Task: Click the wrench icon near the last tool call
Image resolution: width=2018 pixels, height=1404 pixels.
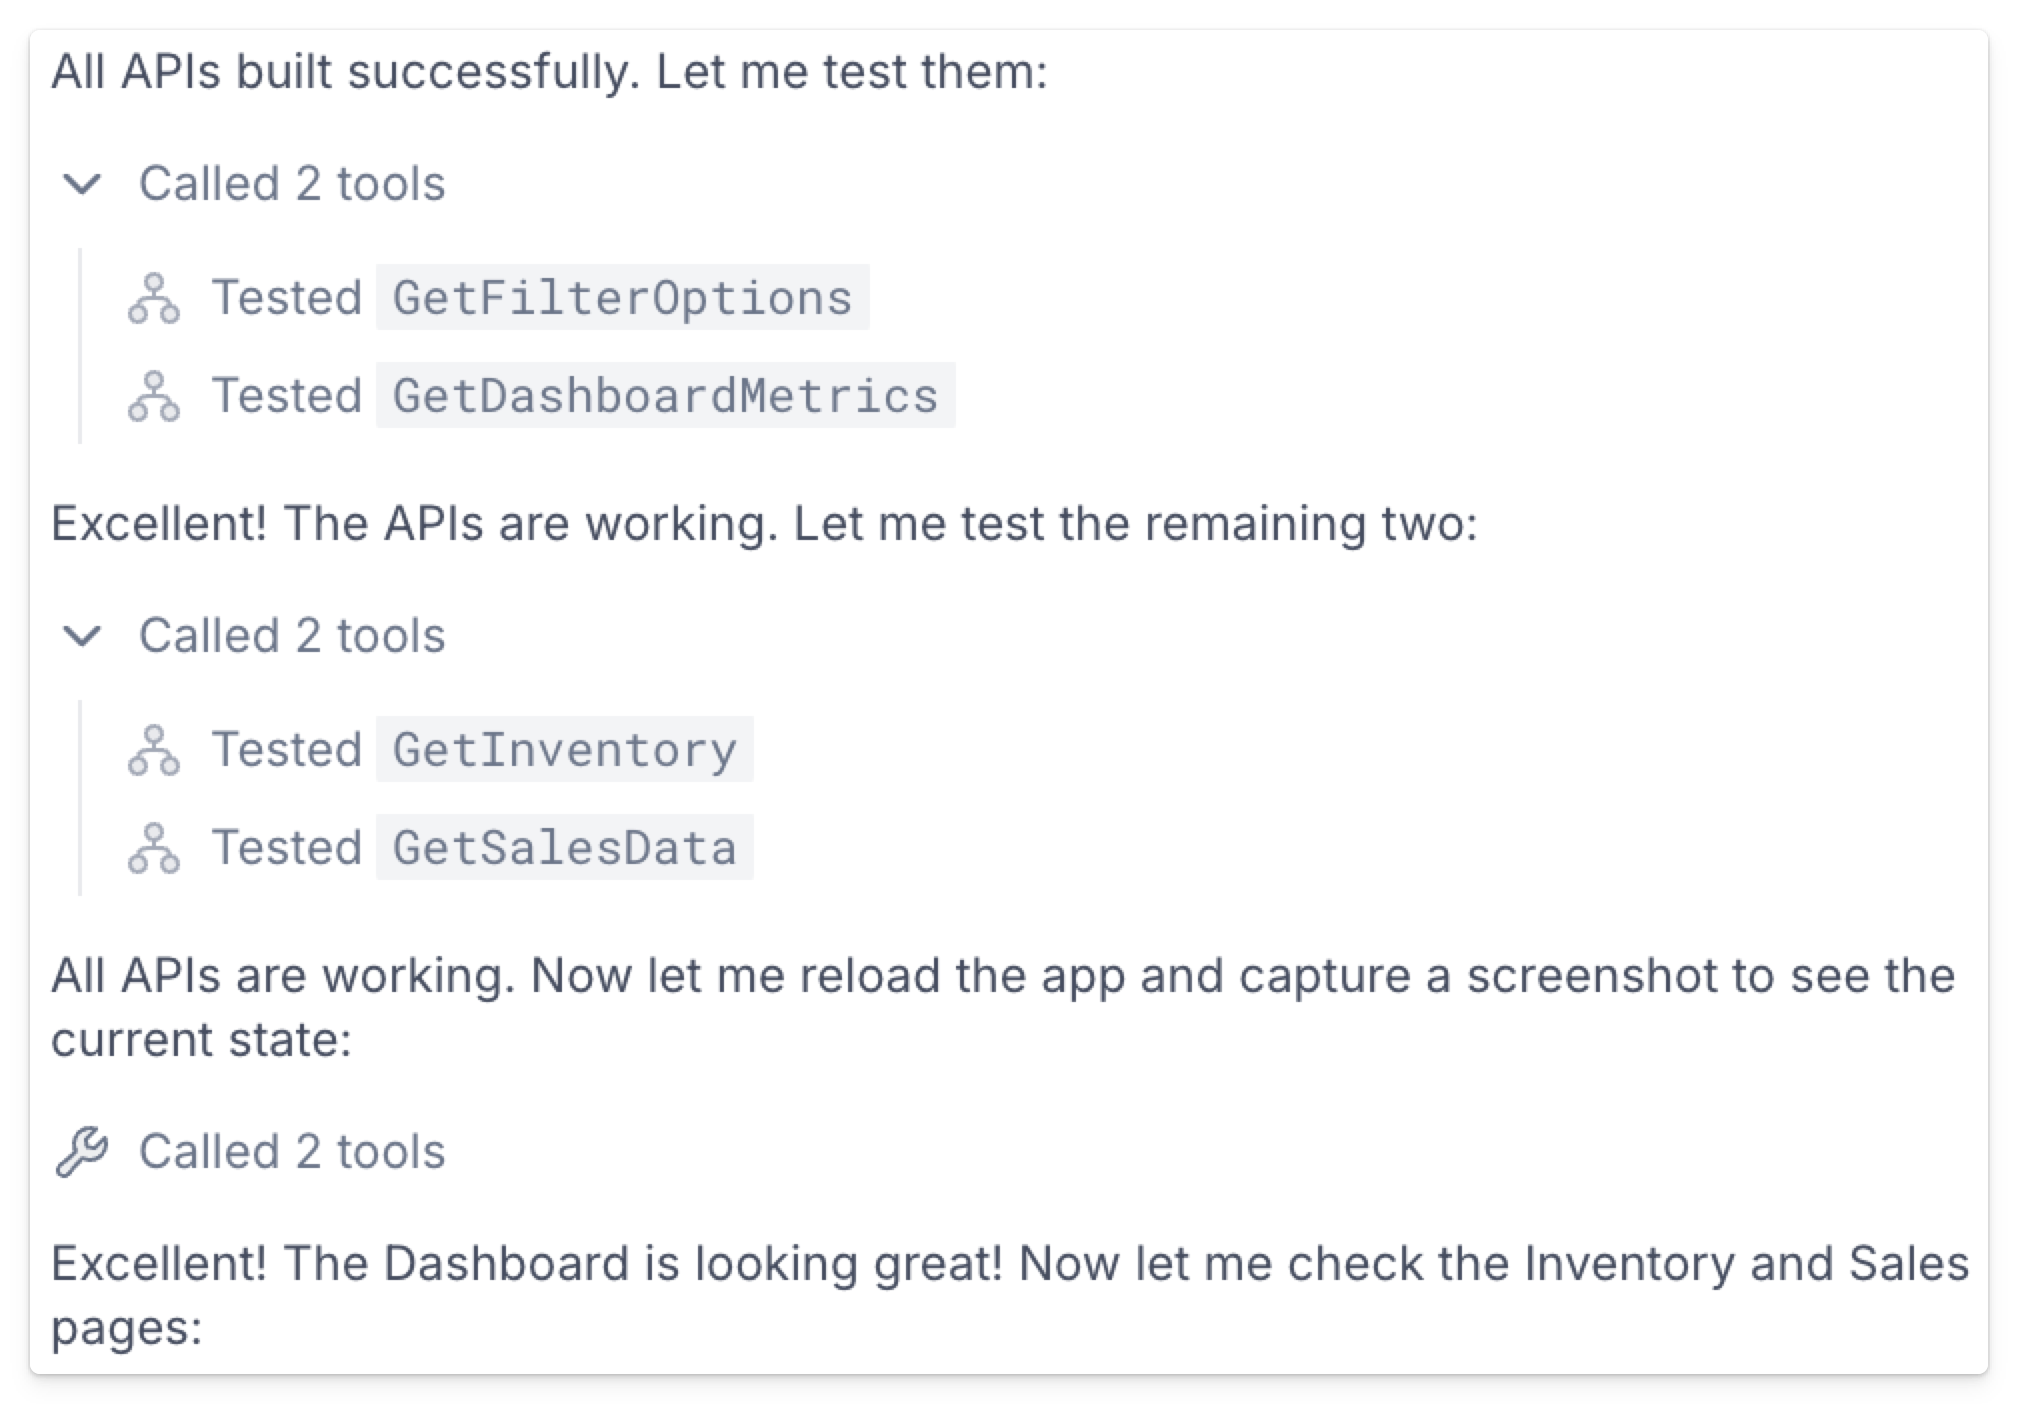Action: tap(84, 1150)
